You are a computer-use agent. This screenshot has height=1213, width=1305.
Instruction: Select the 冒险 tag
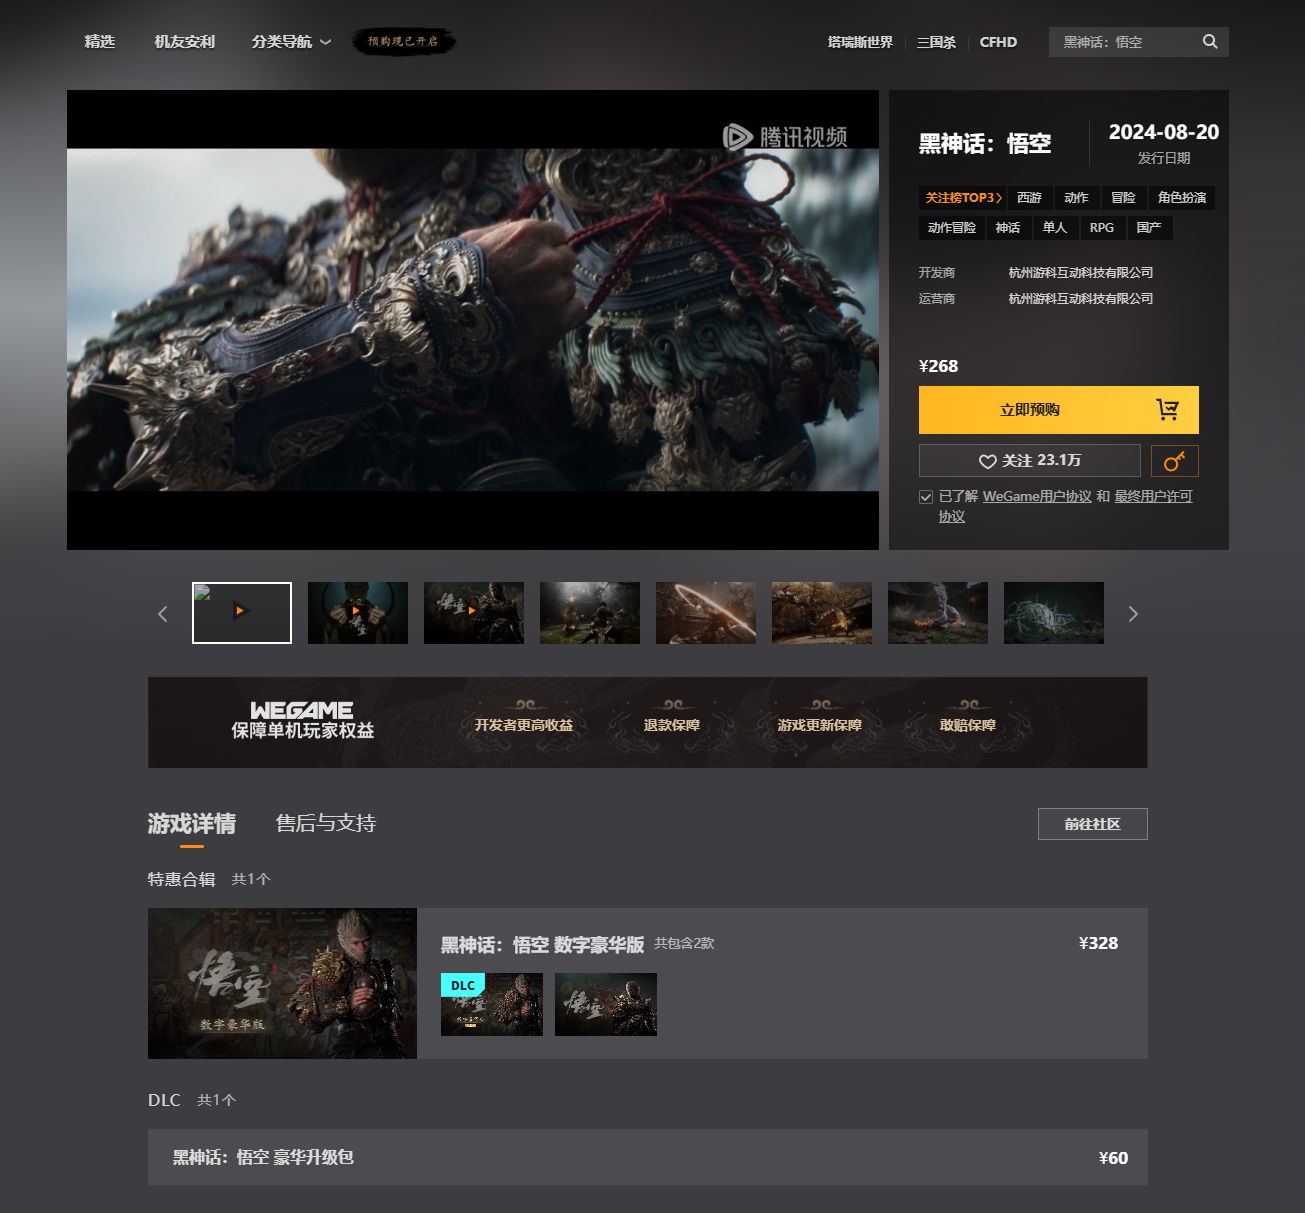(1123, 198)
